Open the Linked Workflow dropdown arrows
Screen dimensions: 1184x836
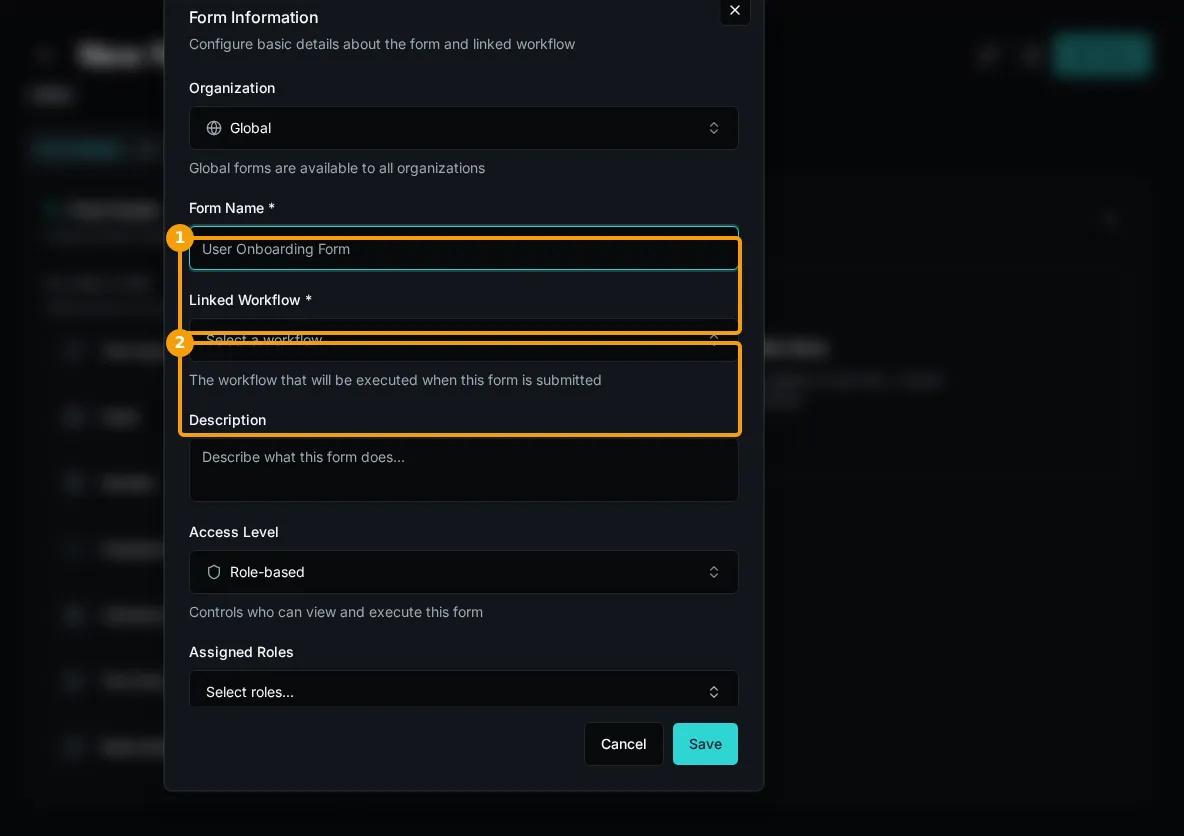tap(714, 340)
